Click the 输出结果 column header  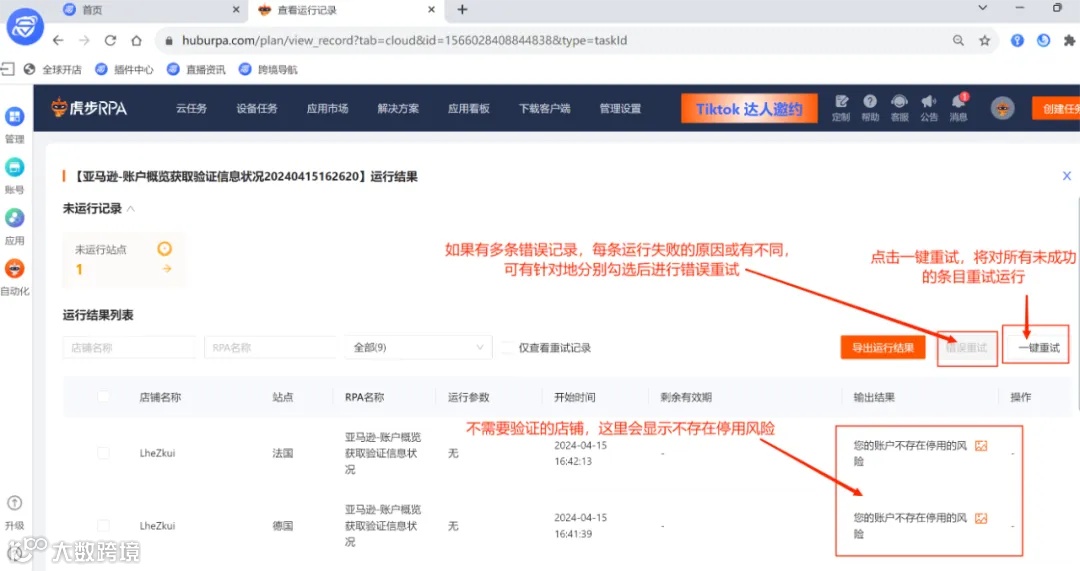point(874,397)
